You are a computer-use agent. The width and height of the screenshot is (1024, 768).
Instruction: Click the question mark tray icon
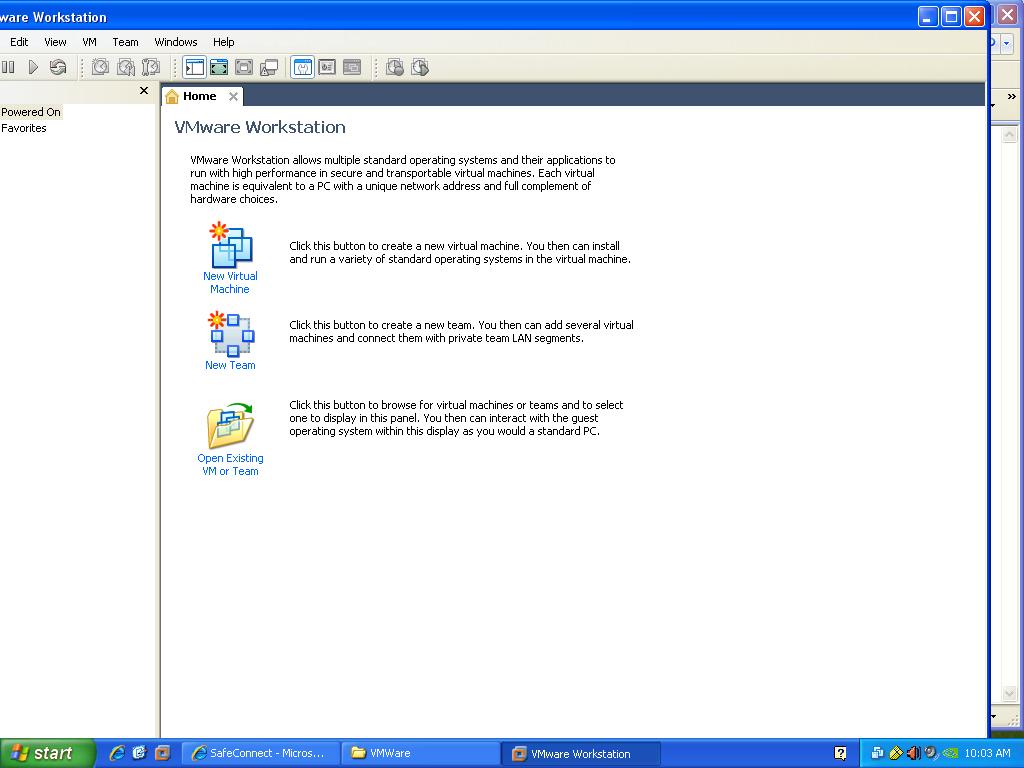click(840, 753)
